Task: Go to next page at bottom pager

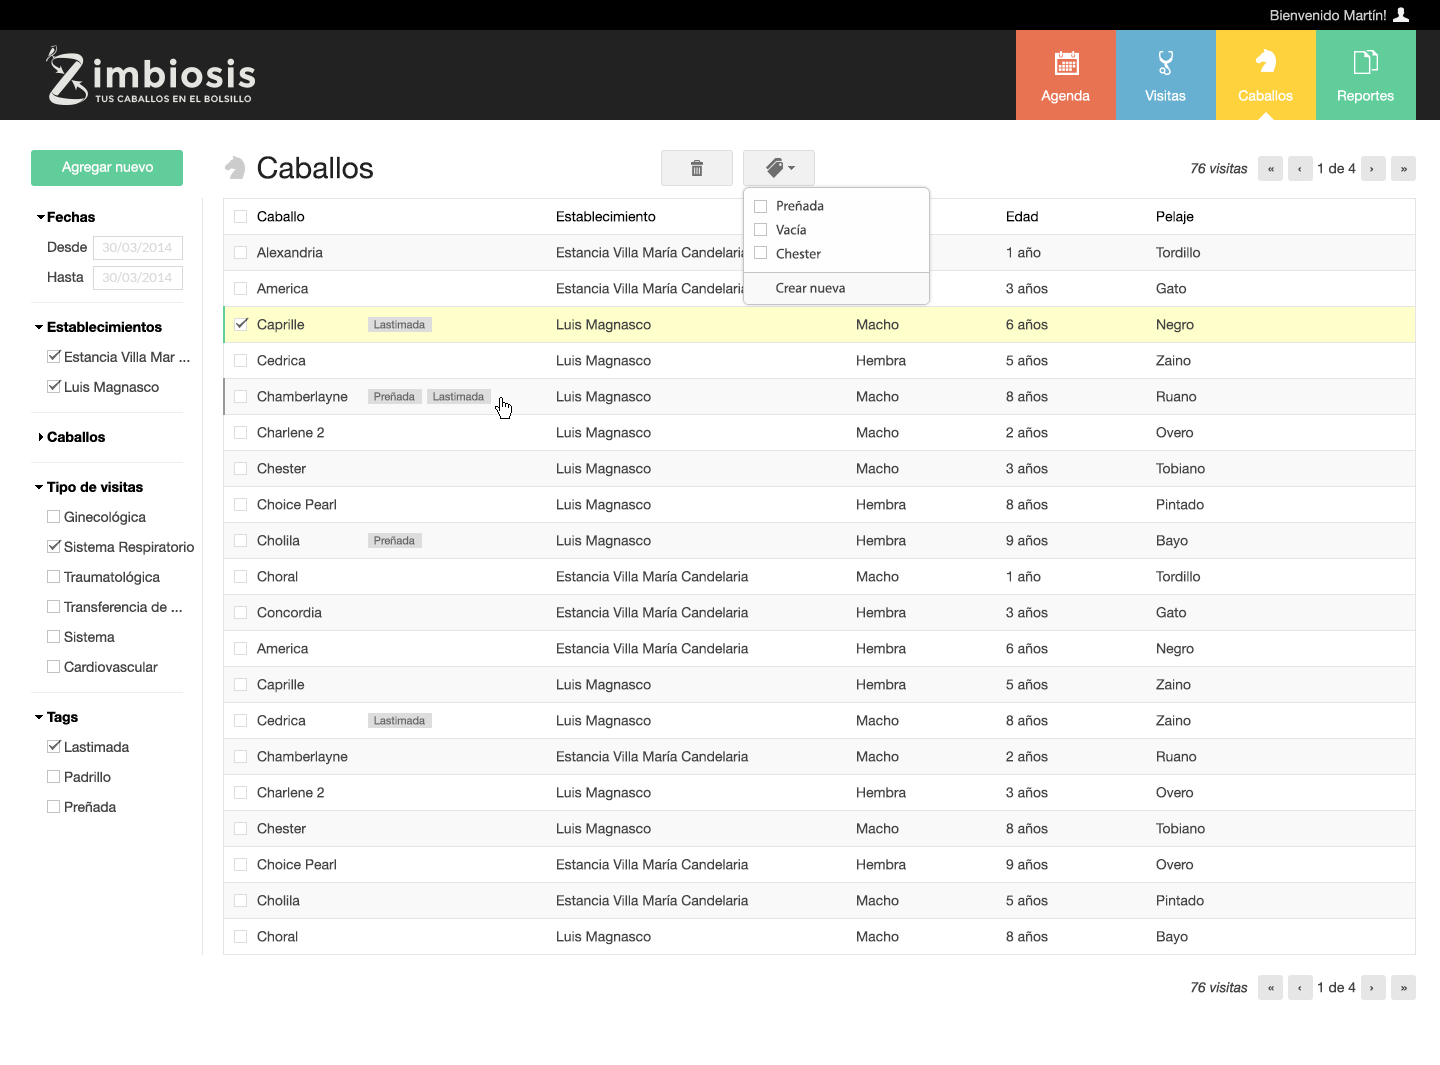Action: pyautogui.click(x=1373, y=988)
